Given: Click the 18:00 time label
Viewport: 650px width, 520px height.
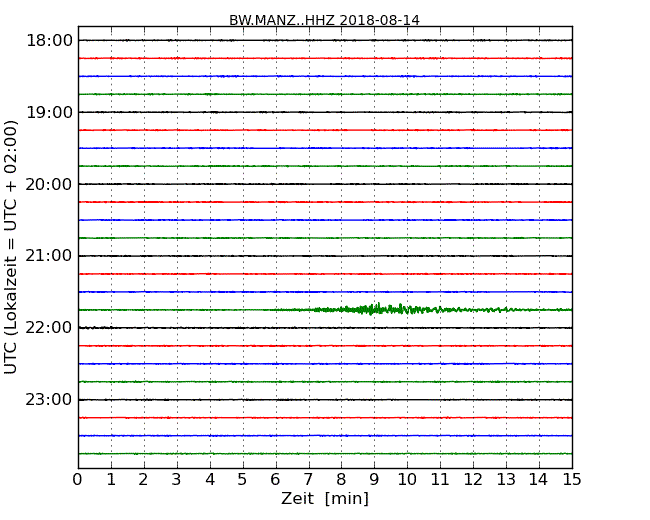Looking at the screenshot, I should pyautogui.click(x=49, y=41).
